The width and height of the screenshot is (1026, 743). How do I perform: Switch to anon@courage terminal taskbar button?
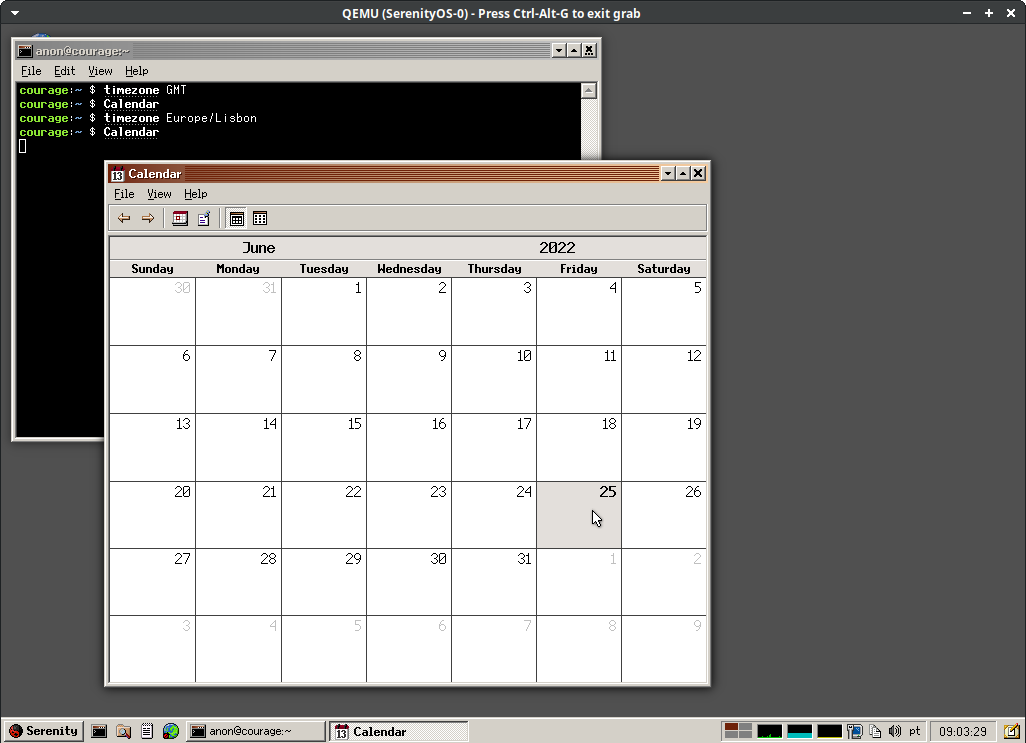pyautogui.click(x=256, y=731)
